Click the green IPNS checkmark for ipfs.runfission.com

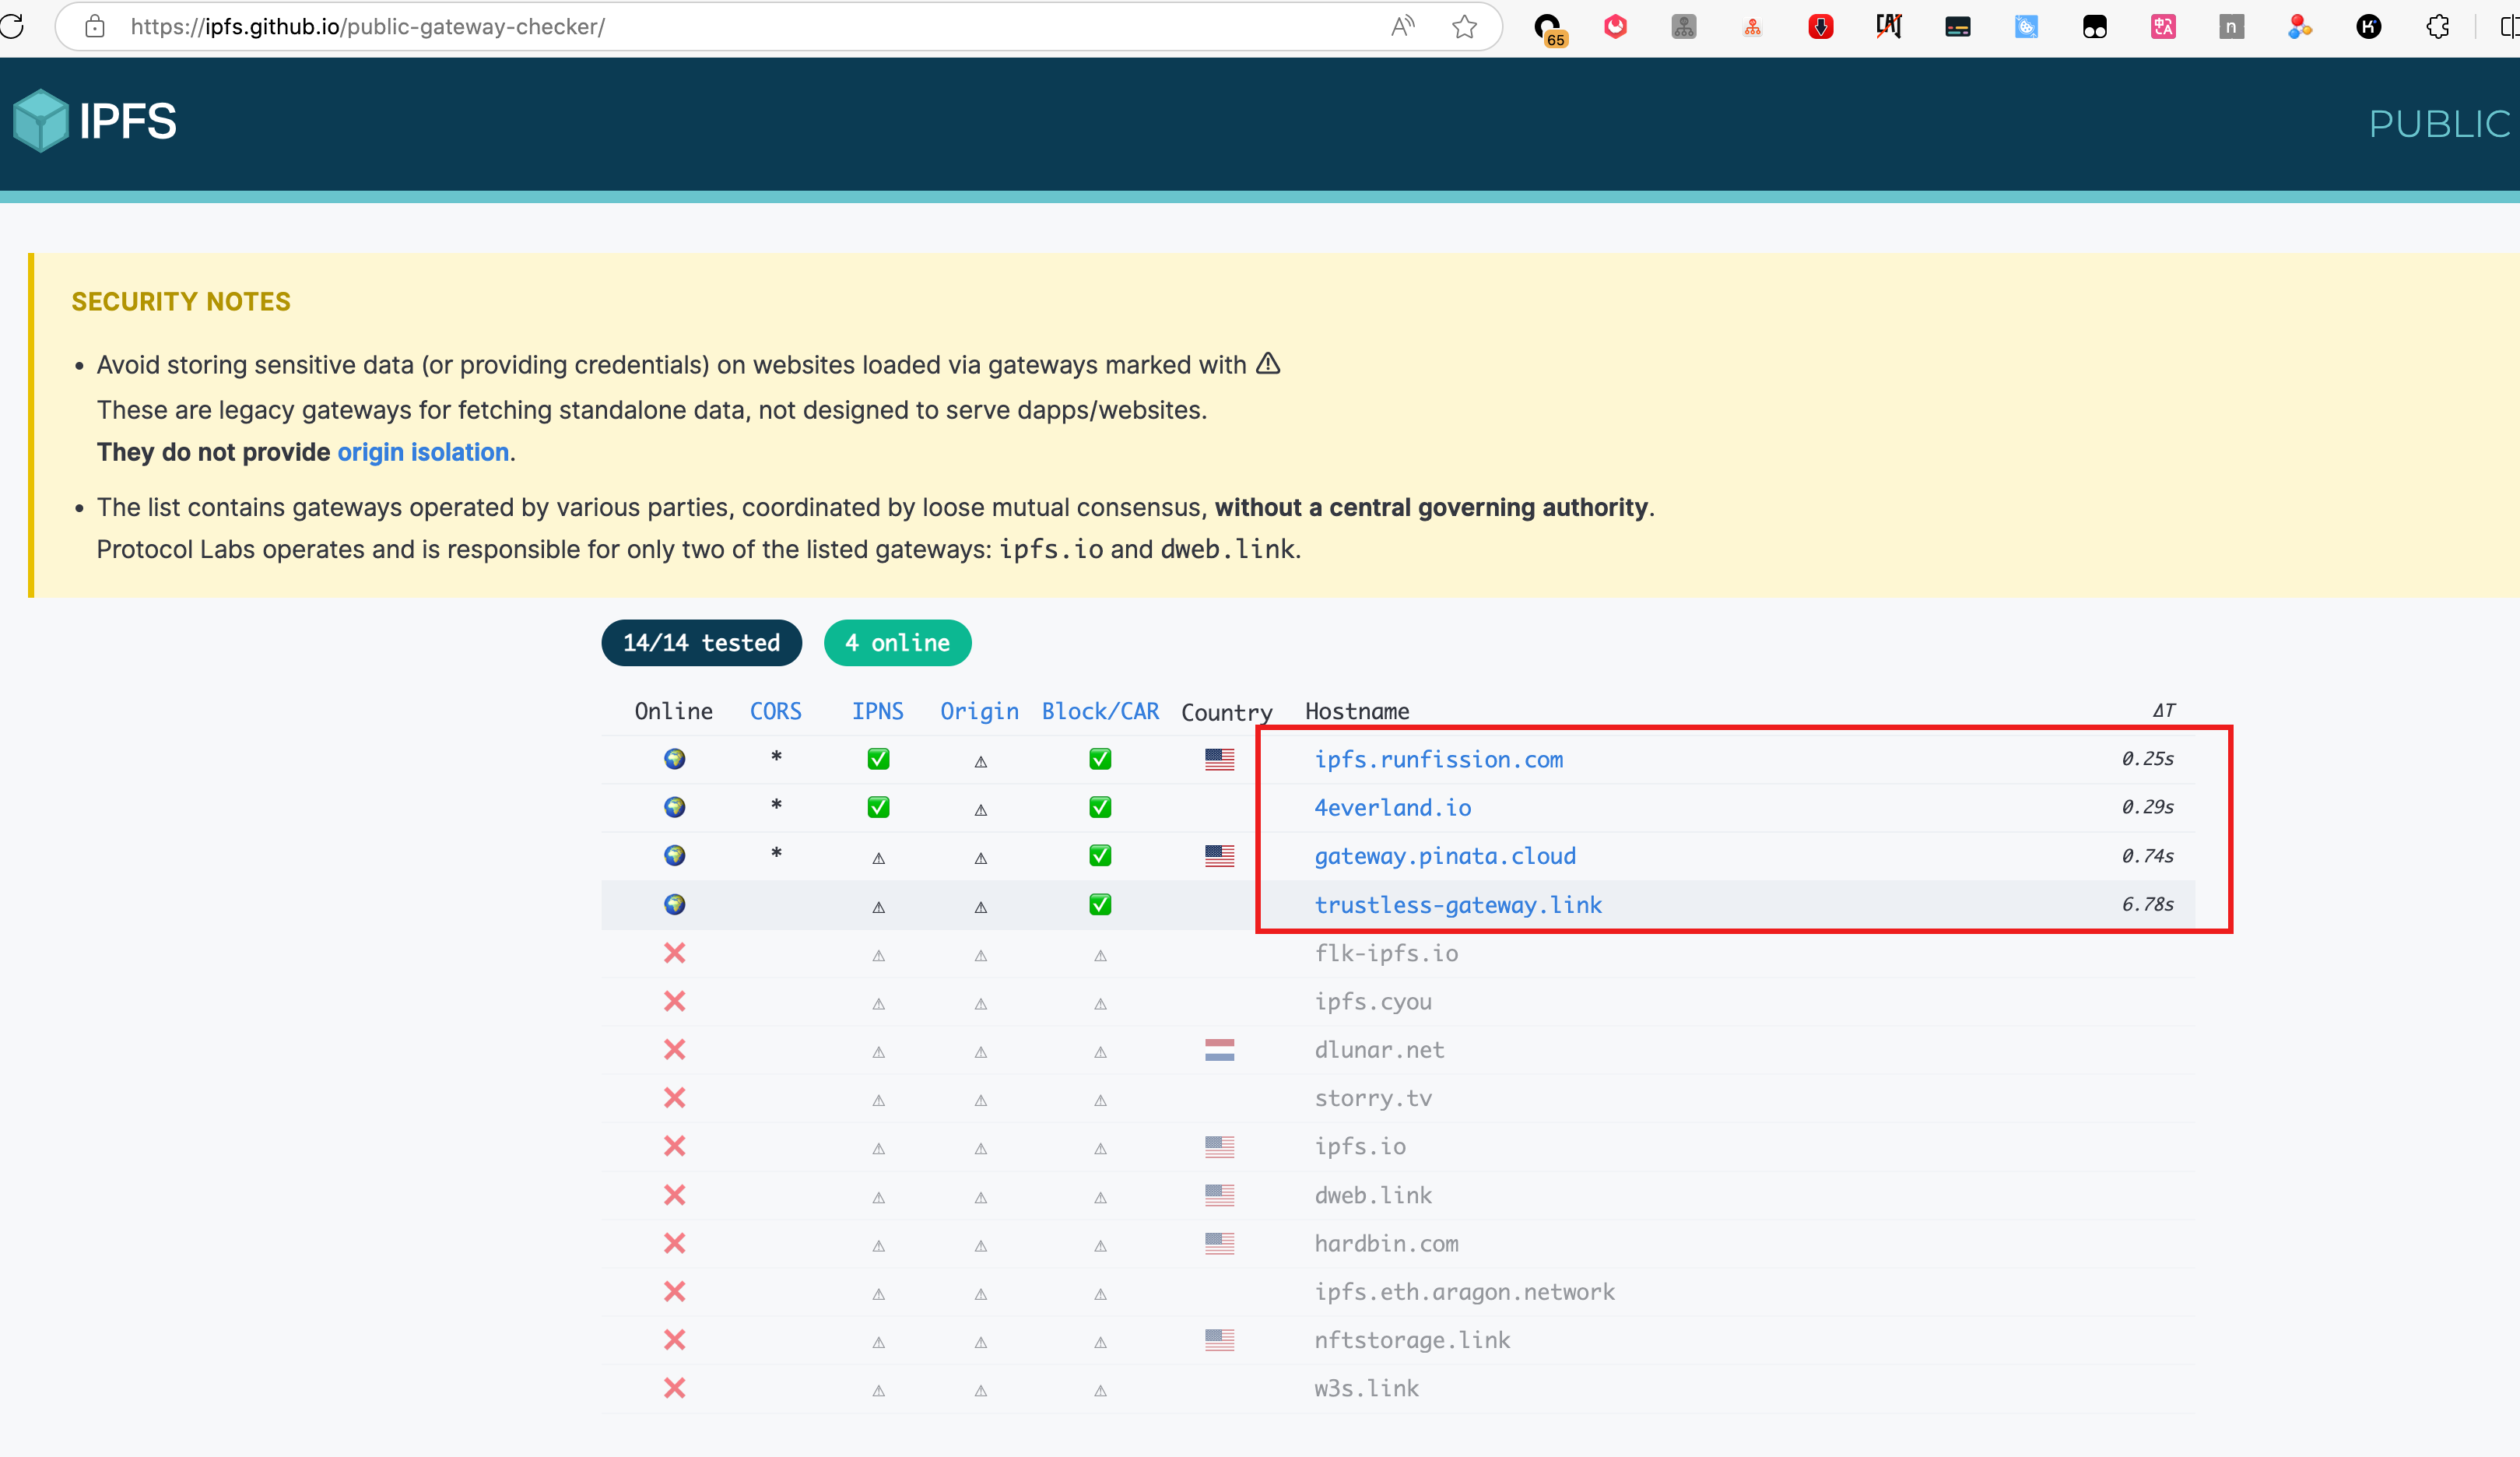coord(878,759)
